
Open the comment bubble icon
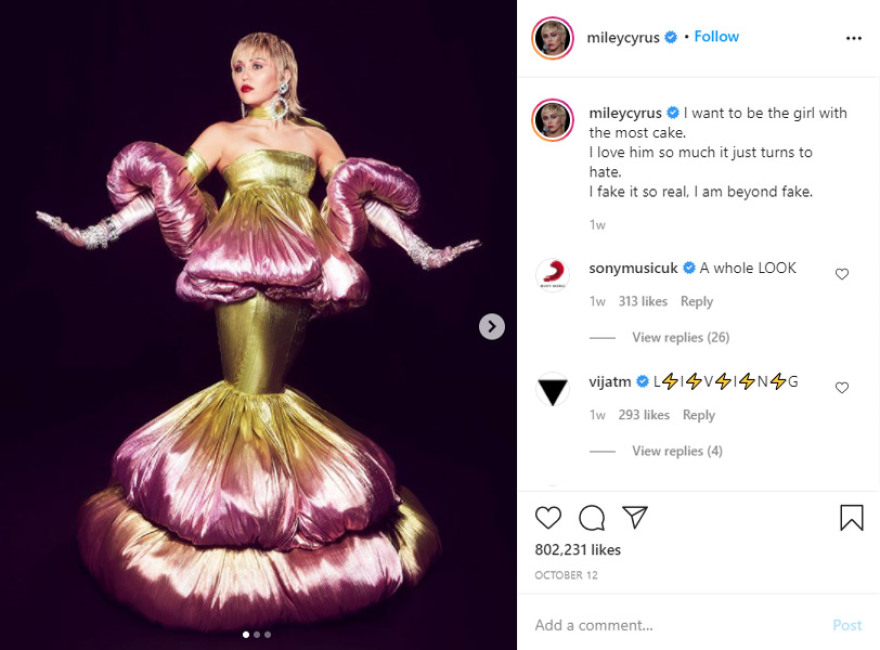point(592,517)
